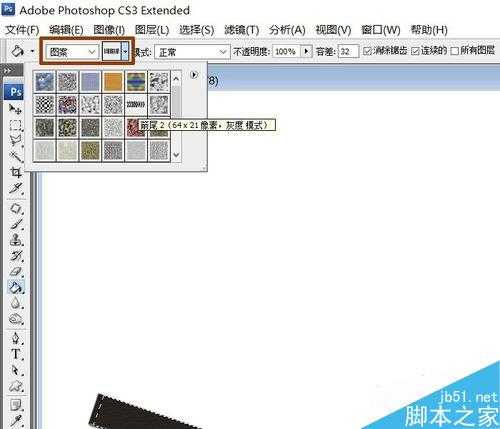Select the Pen tool
500x429 pixels.
coord(15,338)
